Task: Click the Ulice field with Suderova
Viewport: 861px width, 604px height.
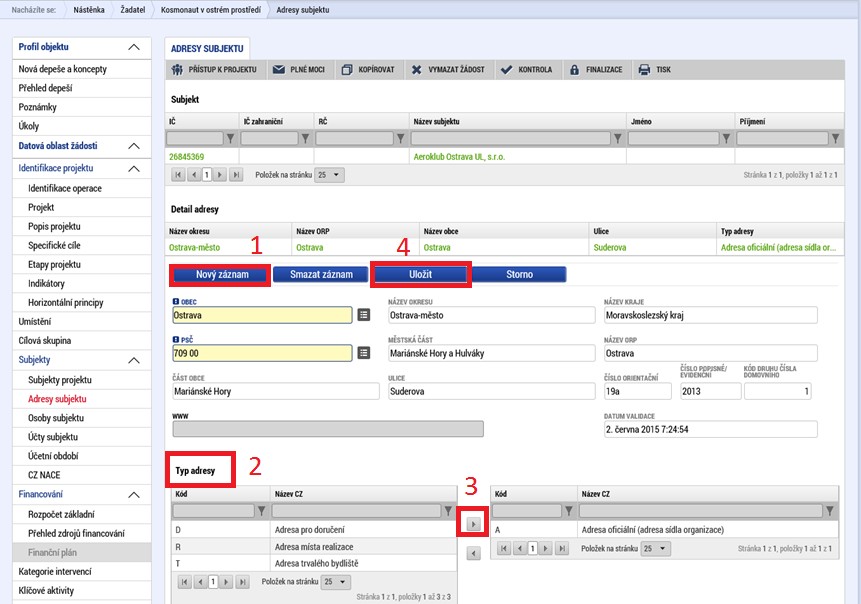Action: [491, 392]
